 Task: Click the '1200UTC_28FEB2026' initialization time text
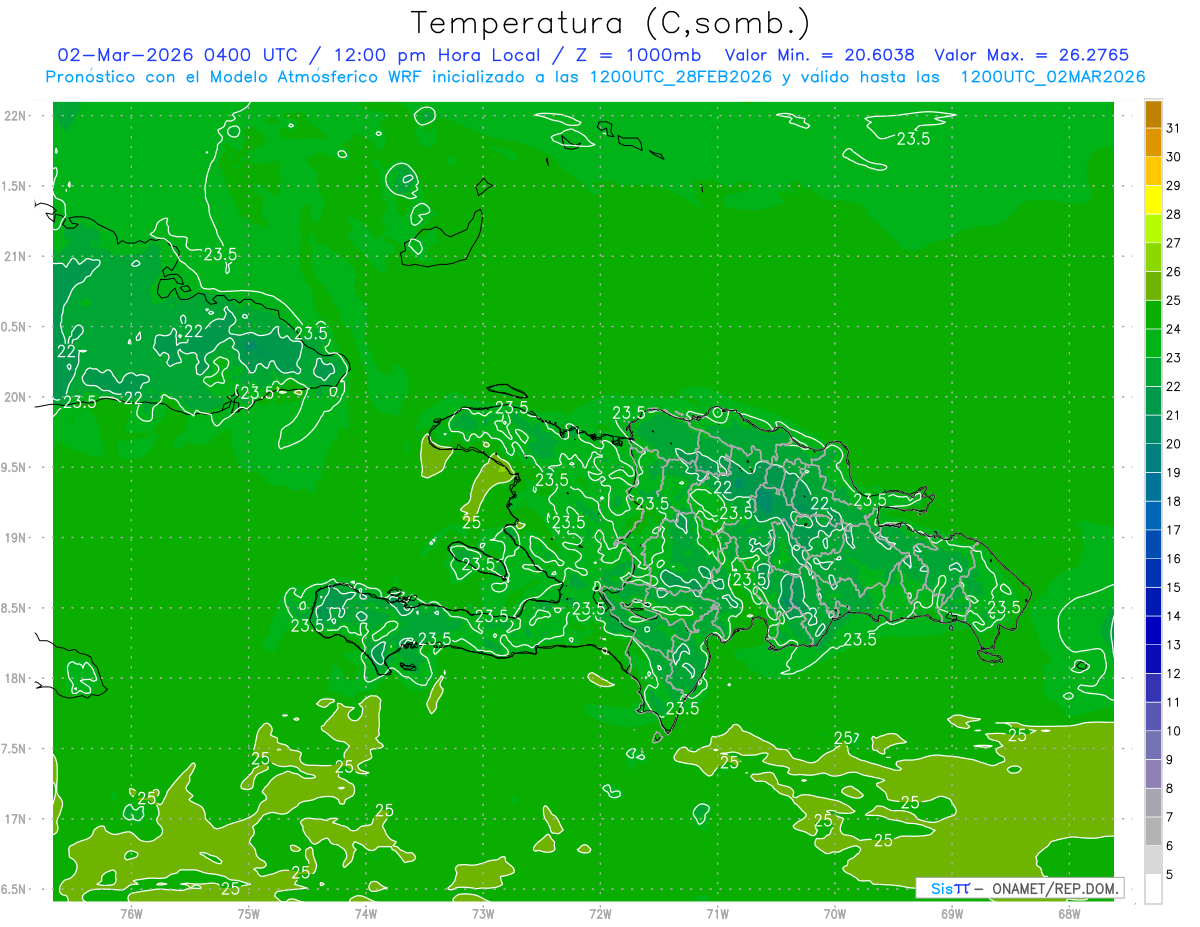679,77
